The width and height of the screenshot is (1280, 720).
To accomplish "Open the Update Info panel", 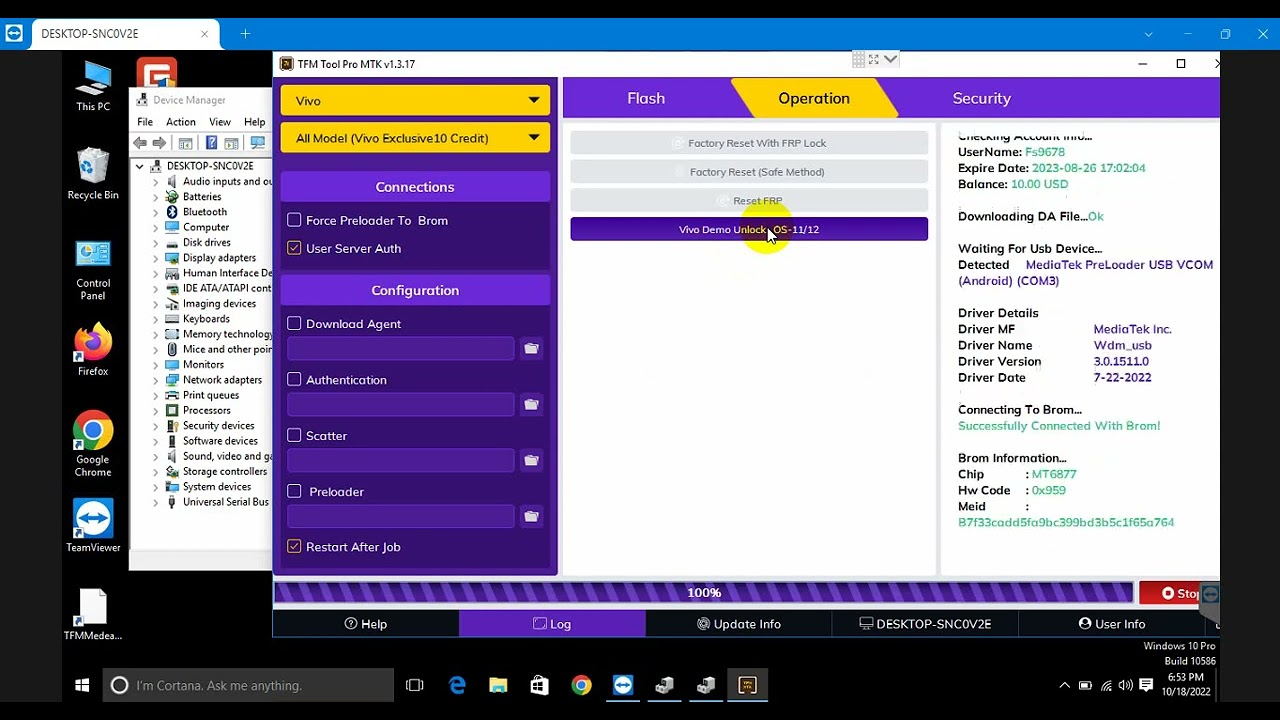I will (x=738, y=624).
